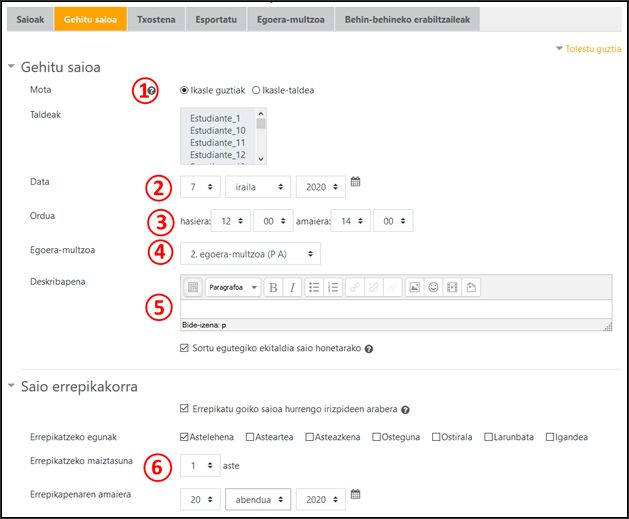Image resolution: width=629 pixels, height=519 pixels.
Task: Open the Egoera-multzoa dropdown
Action: click(x=250, y=254)
